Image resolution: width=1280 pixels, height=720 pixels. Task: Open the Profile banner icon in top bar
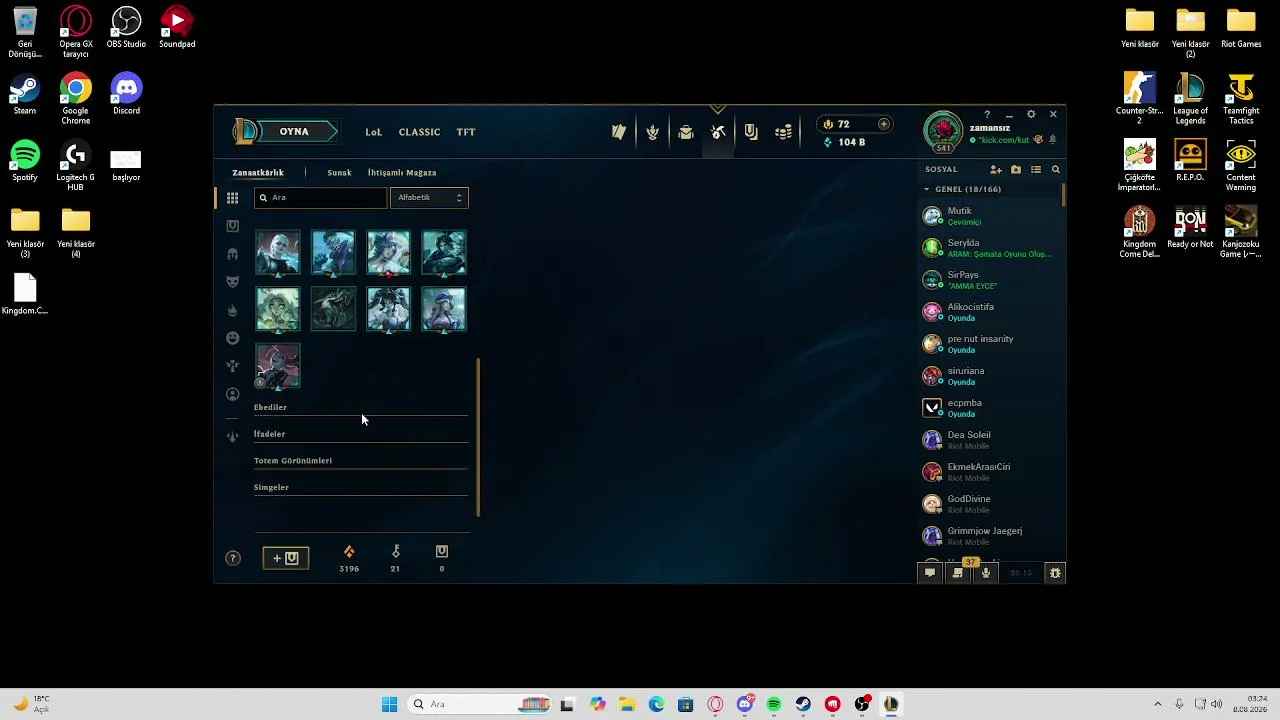click(x=751, y=132)
